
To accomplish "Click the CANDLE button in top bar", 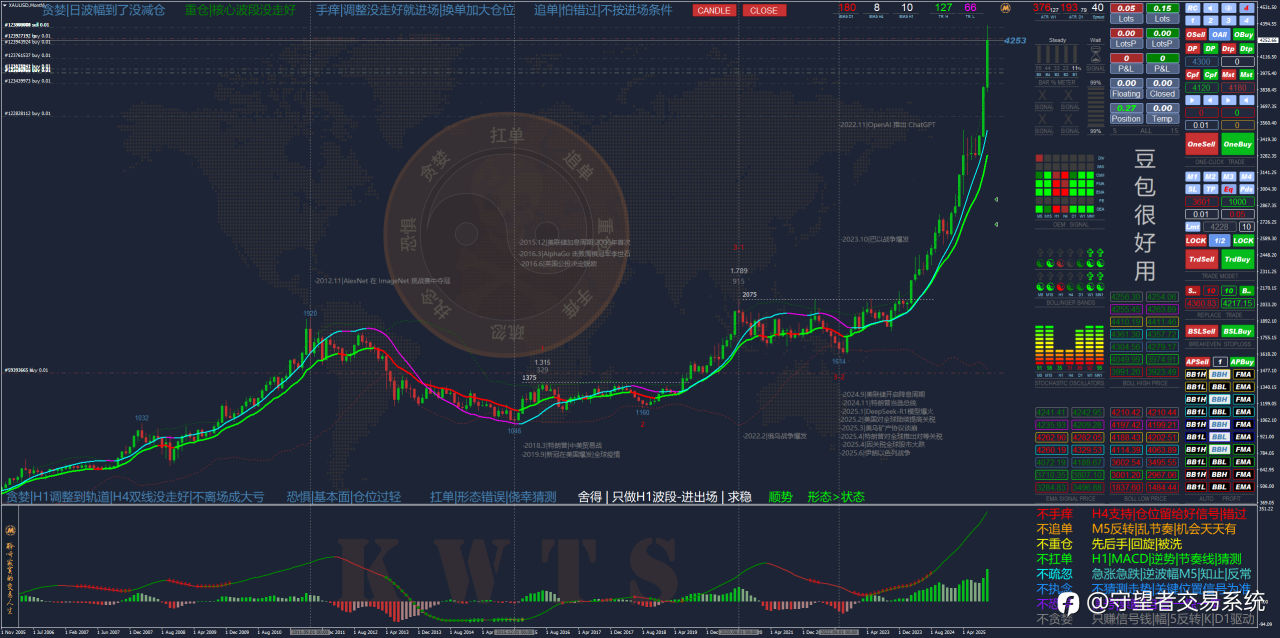I will (x=714, y=10).
